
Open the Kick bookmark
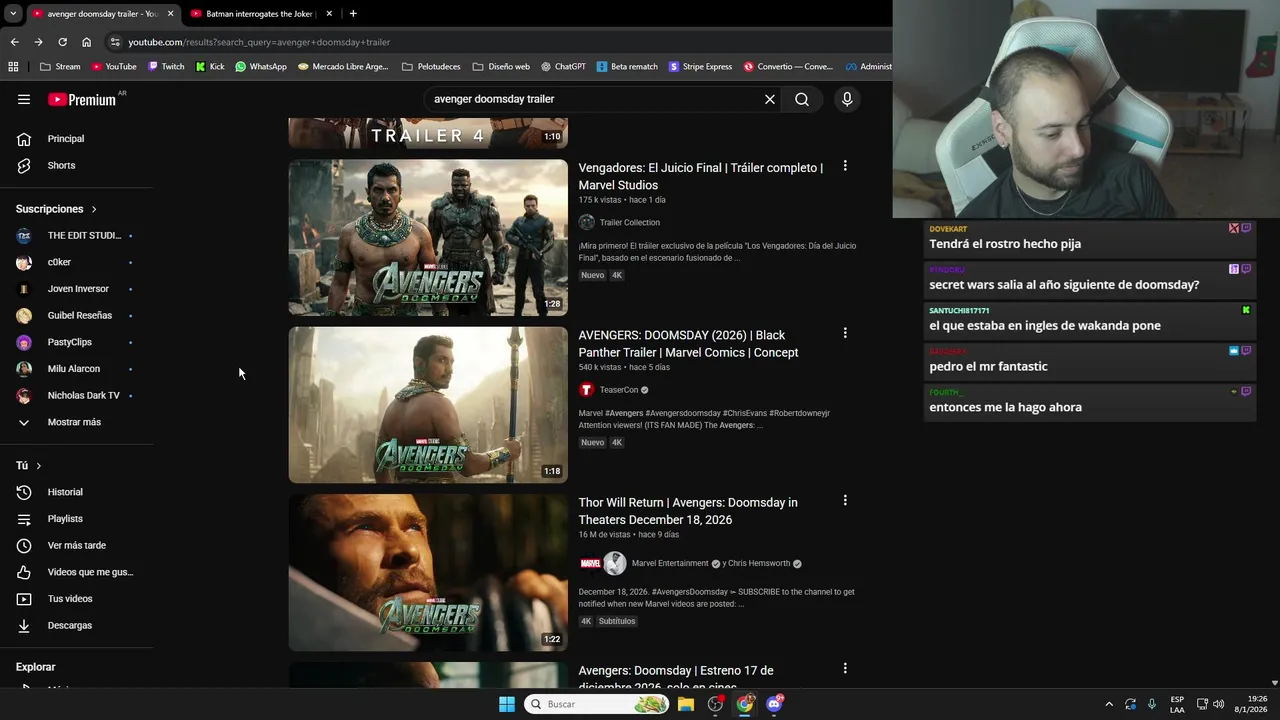pyautogui.click(x=210, y=67)
